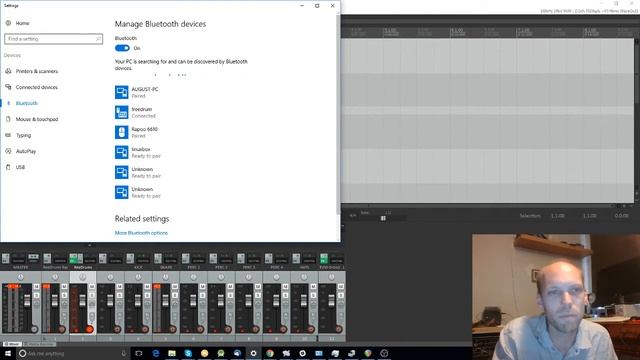Image resolution: width=640 pixels, height=360 pixels.
Task: Open More Bluetooth options link
Action: (x=141, y=233)
